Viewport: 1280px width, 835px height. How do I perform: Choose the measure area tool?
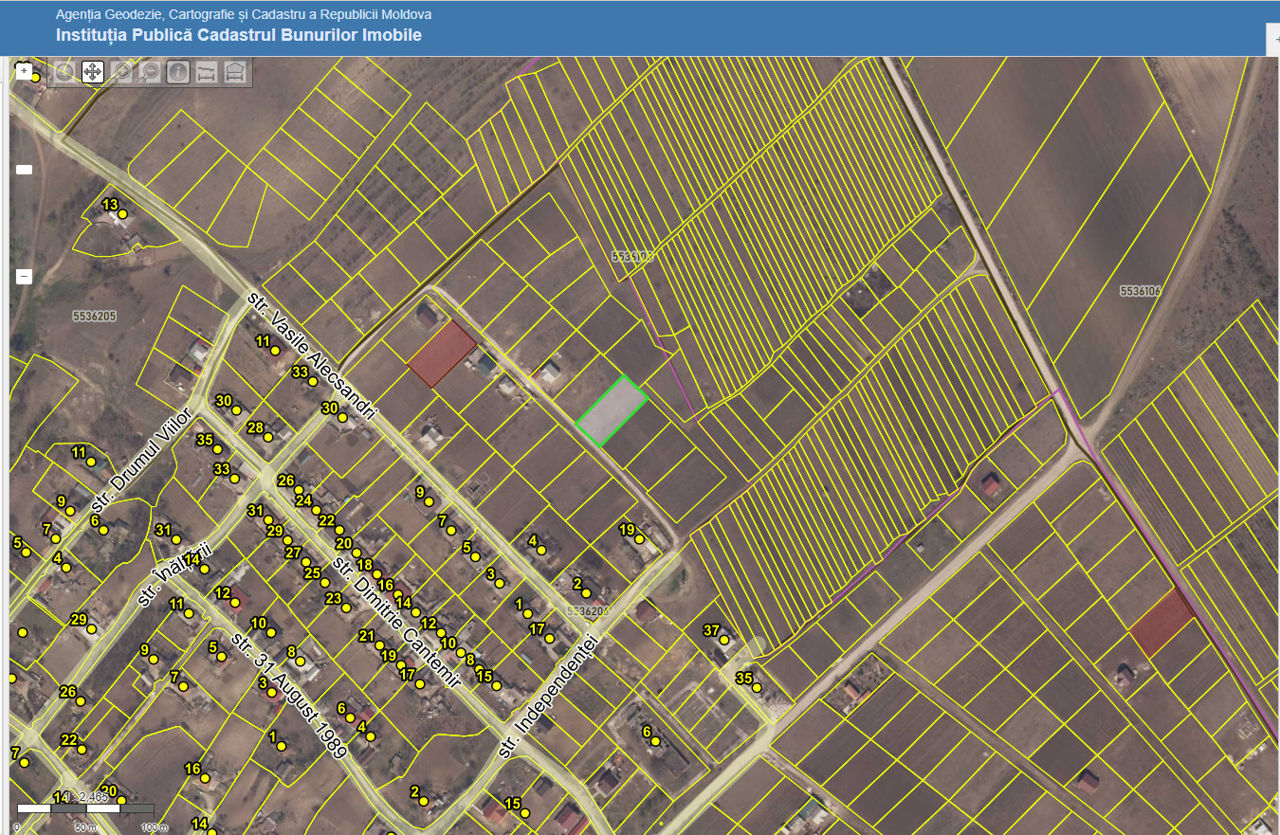tap(236, 71)
